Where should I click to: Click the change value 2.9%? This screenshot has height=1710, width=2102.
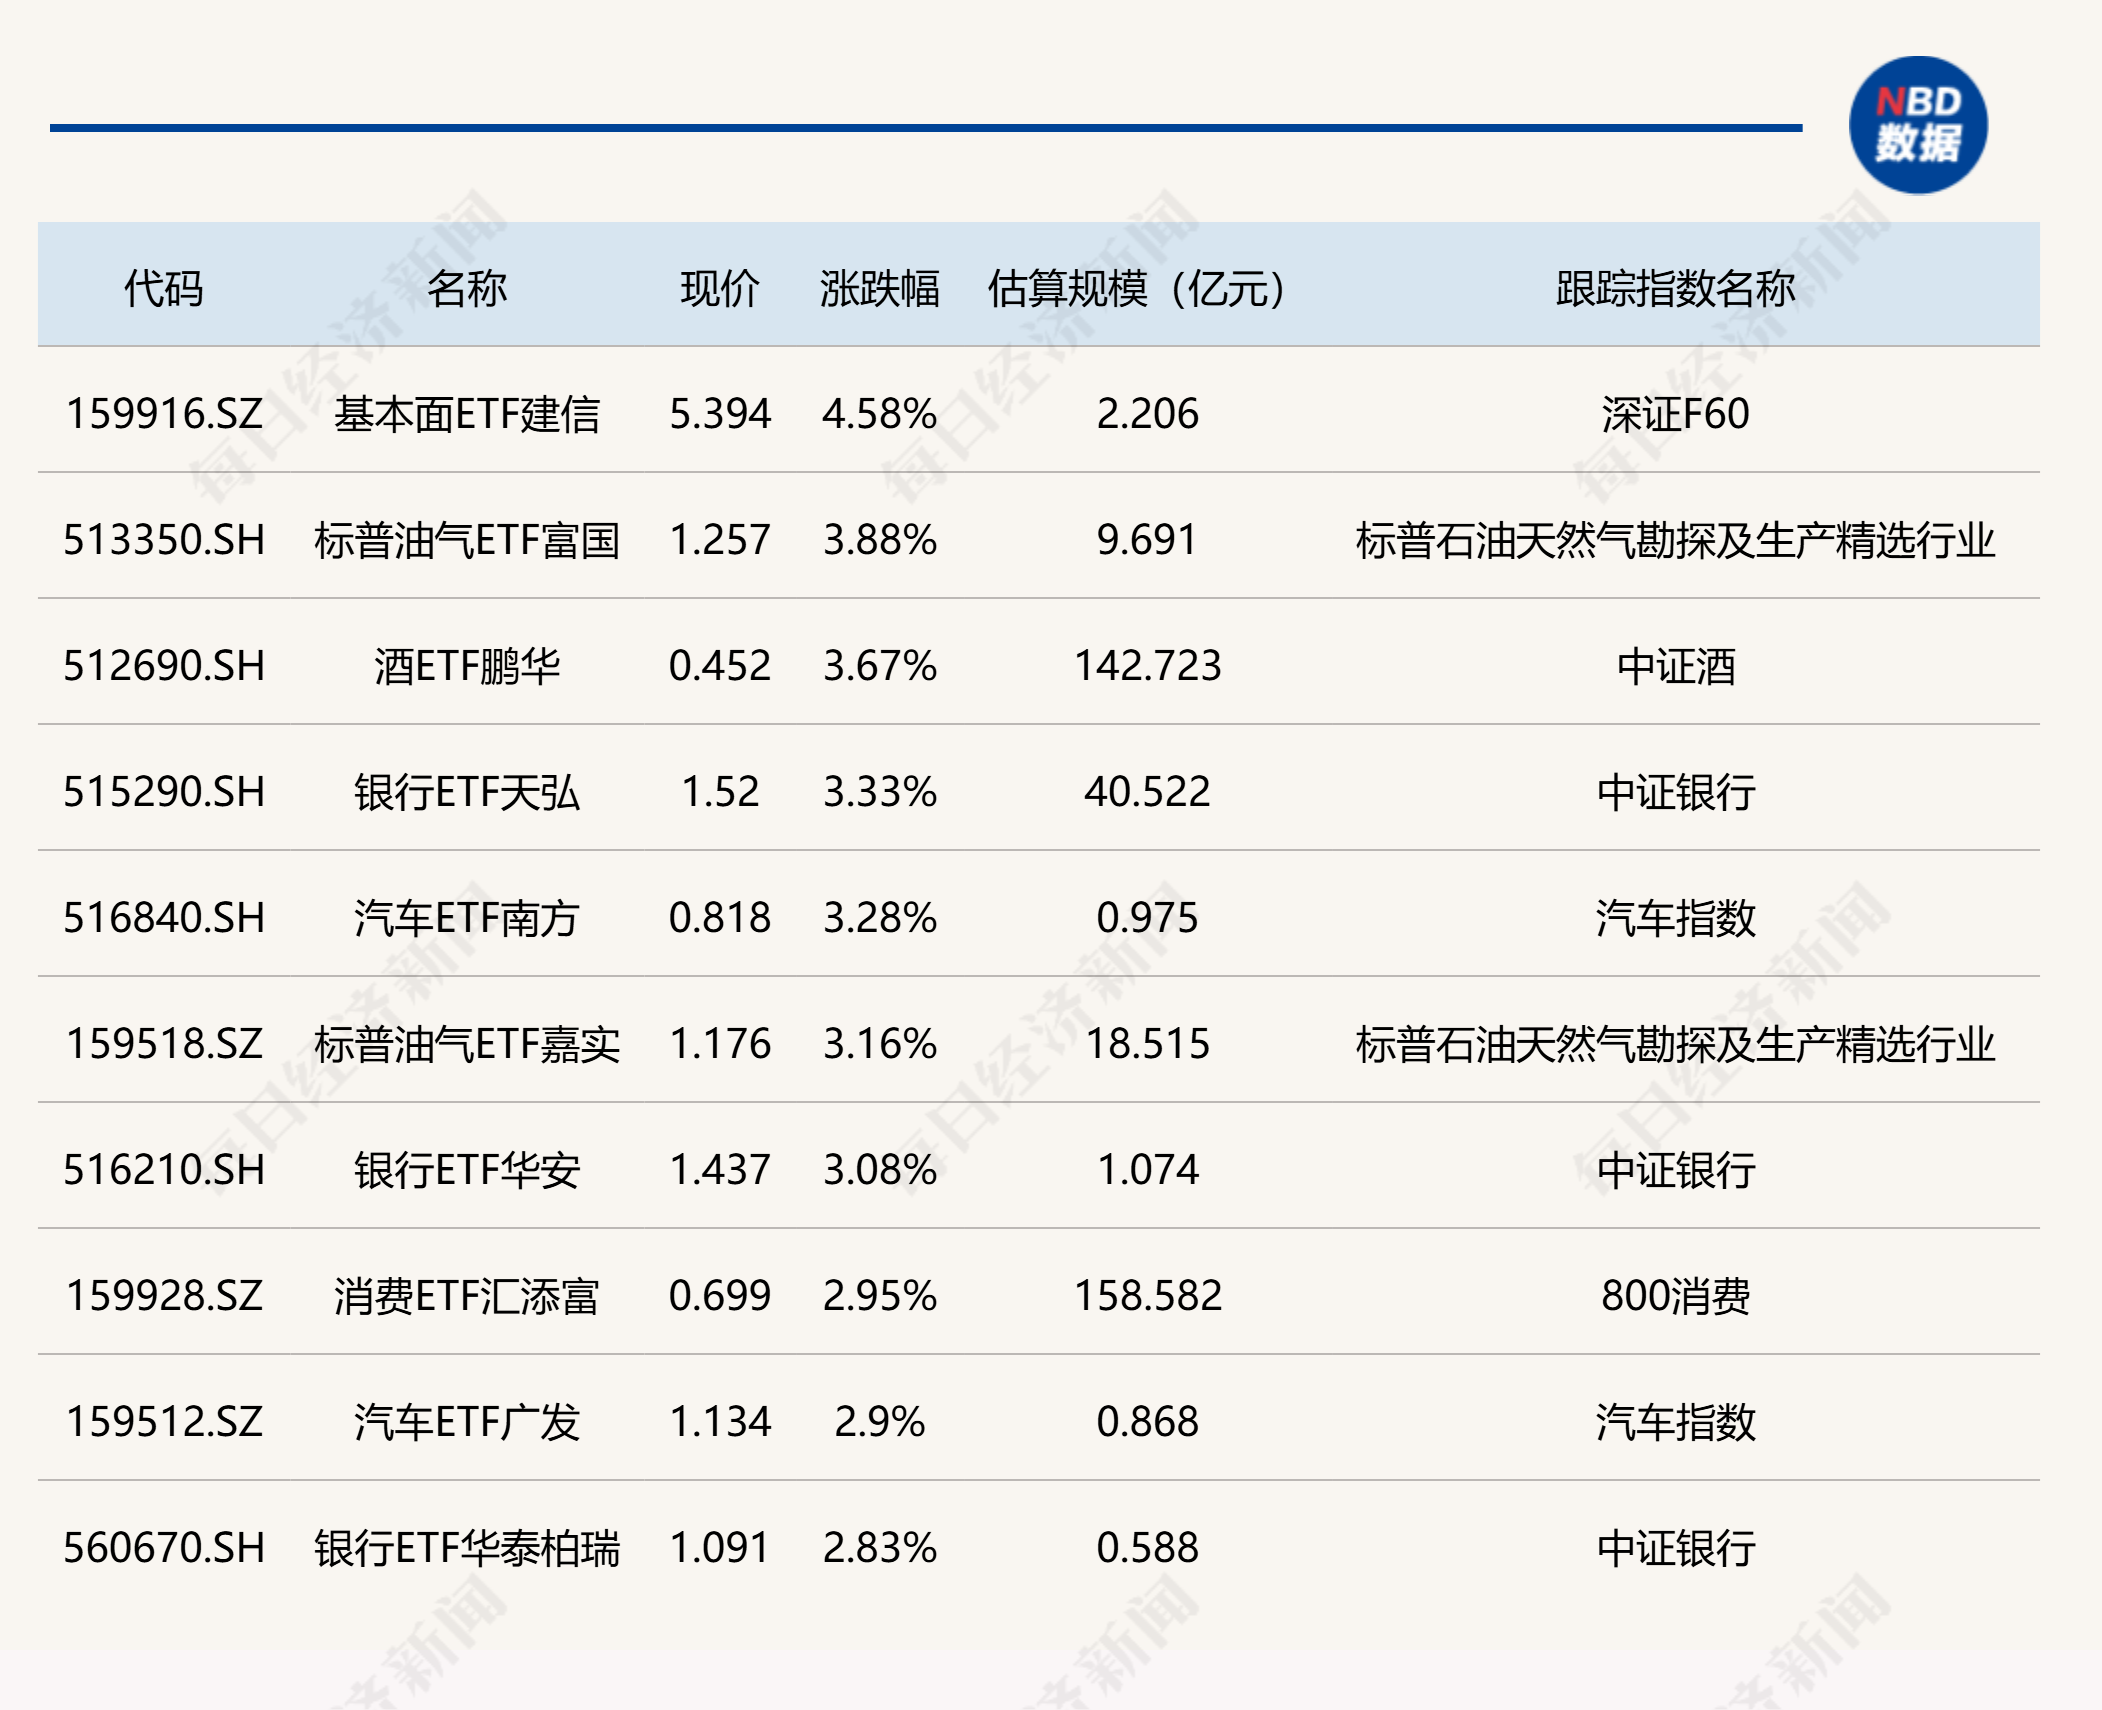click(880, 1422)
